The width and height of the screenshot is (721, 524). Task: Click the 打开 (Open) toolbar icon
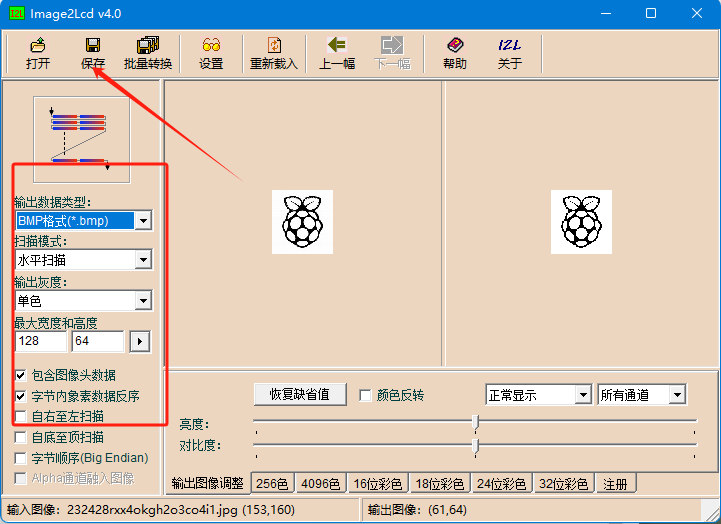[38, 53]
